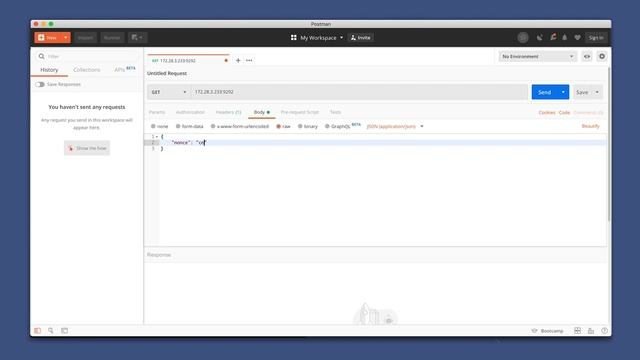Screen dimensions: 640x360
Task: Switch to the Collections sidebar tab
Action: point(87,70)
